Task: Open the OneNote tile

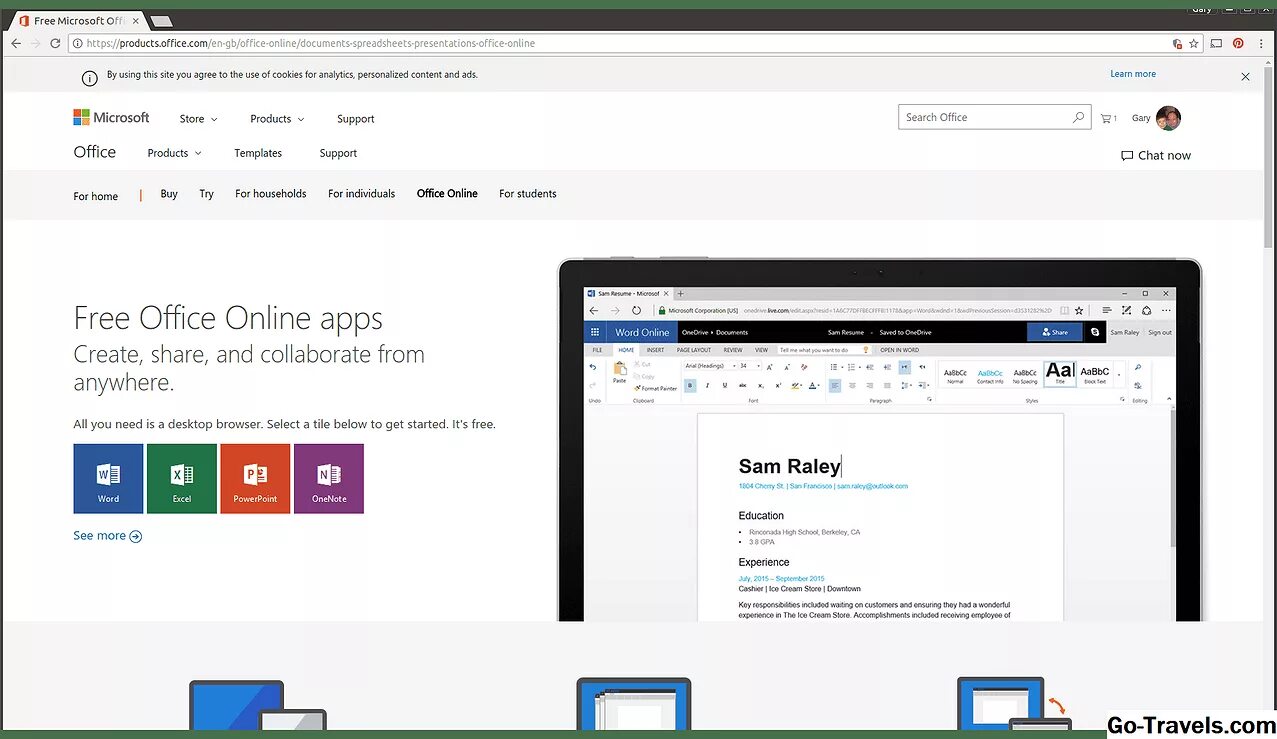Action: [x=329, y=479]
